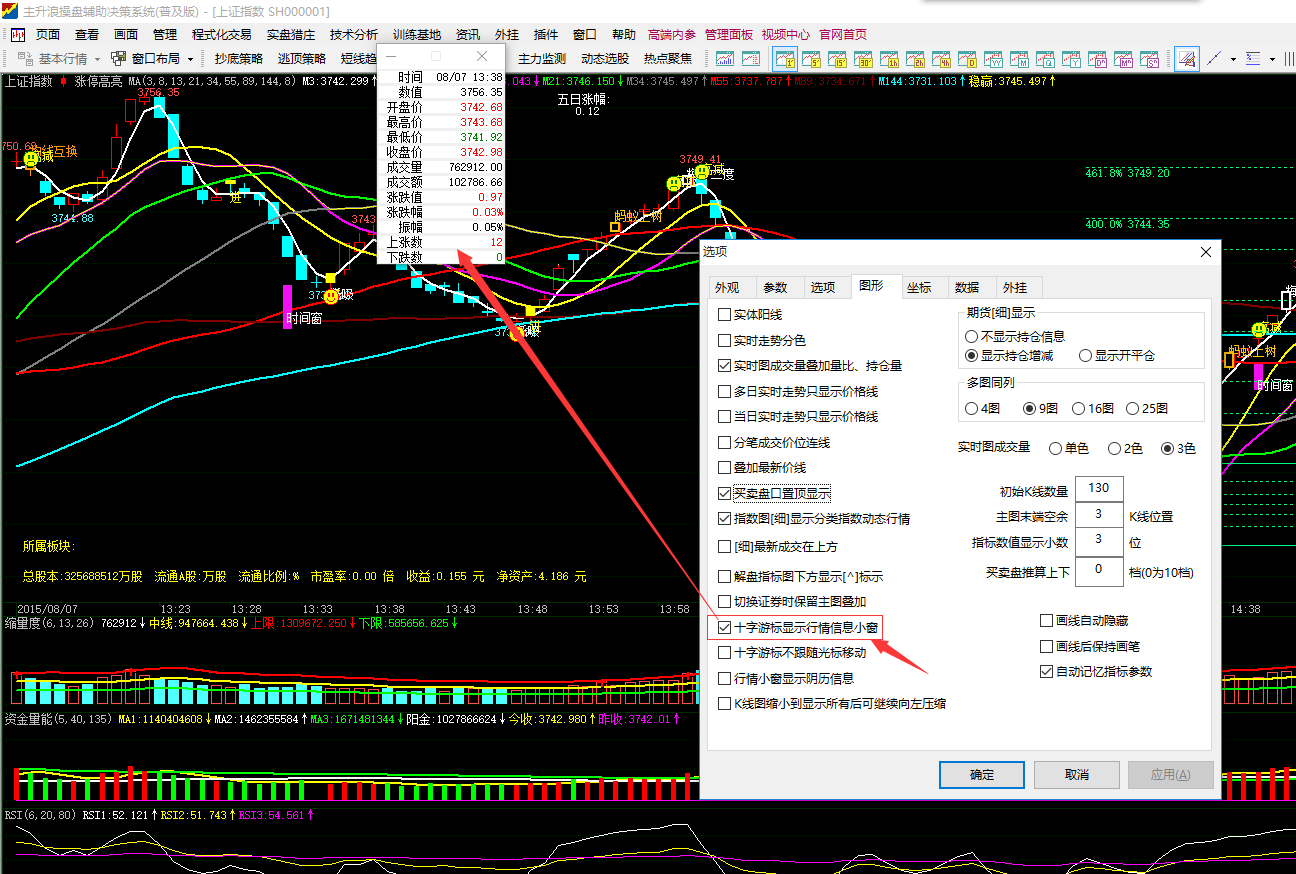Click the 应用(A) button

click(x=1170, y=774)
